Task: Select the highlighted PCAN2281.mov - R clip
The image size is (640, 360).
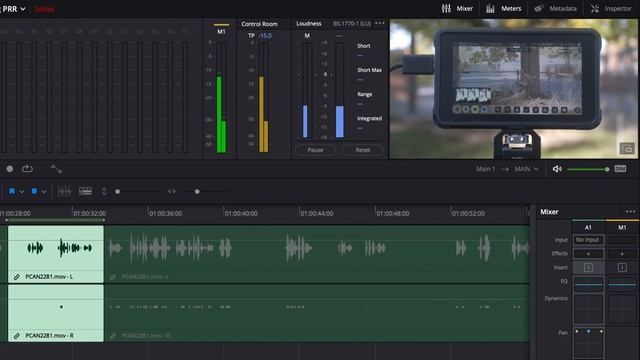Action: [56, 313]
